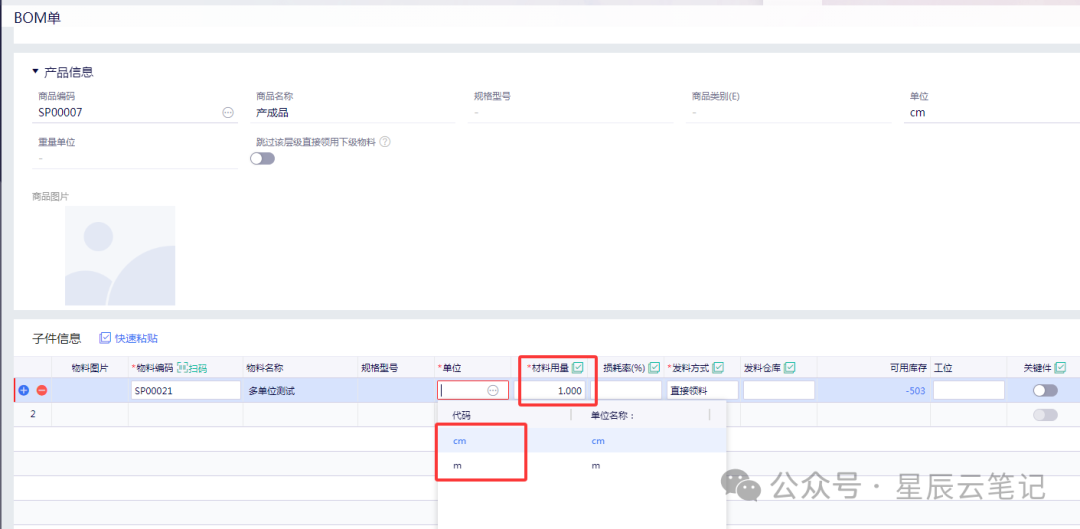Click the 规格型号 column header in table
The image size is (1080, 529).
(380, 368)
